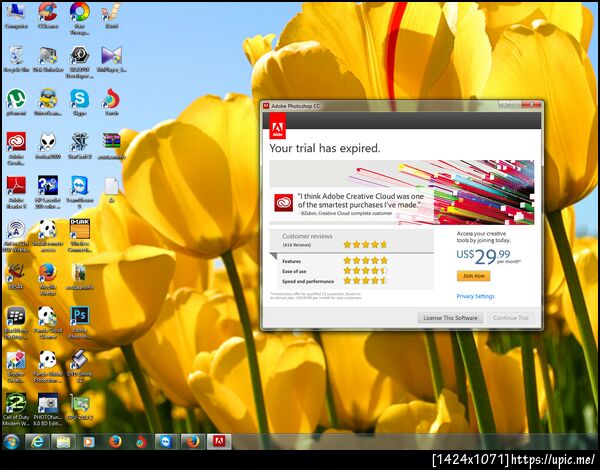Viewport: 600px width, 470px height.
Task: Click the Join now button
Action: coord(473,276)
